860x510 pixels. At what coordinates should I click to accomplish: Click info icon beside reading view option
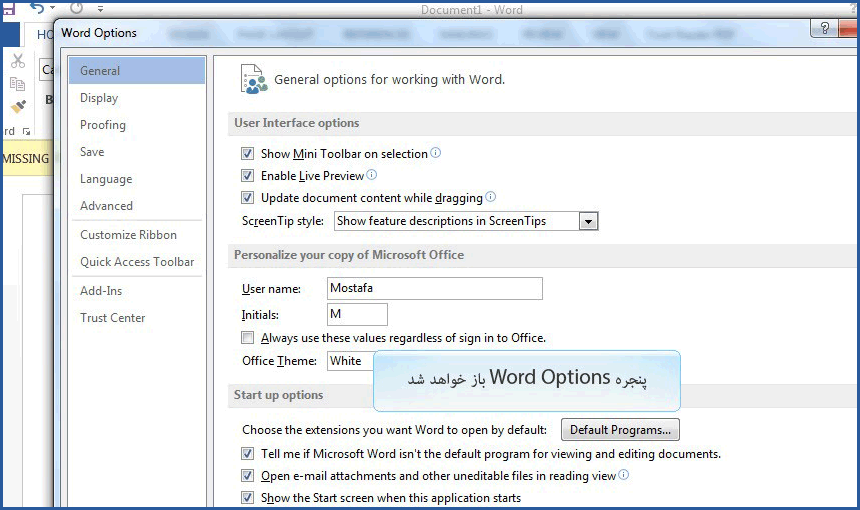pos(624,474)
